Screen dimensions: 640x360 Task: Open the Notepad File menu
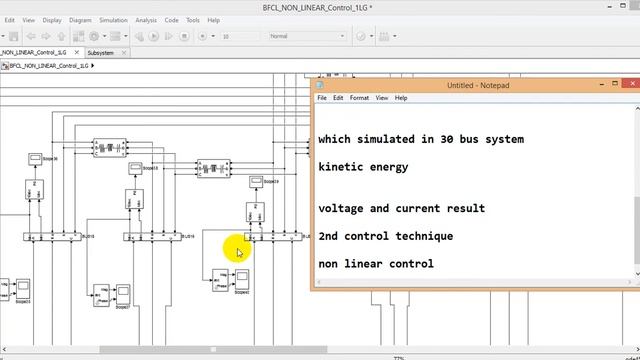[x=322, y=98]
